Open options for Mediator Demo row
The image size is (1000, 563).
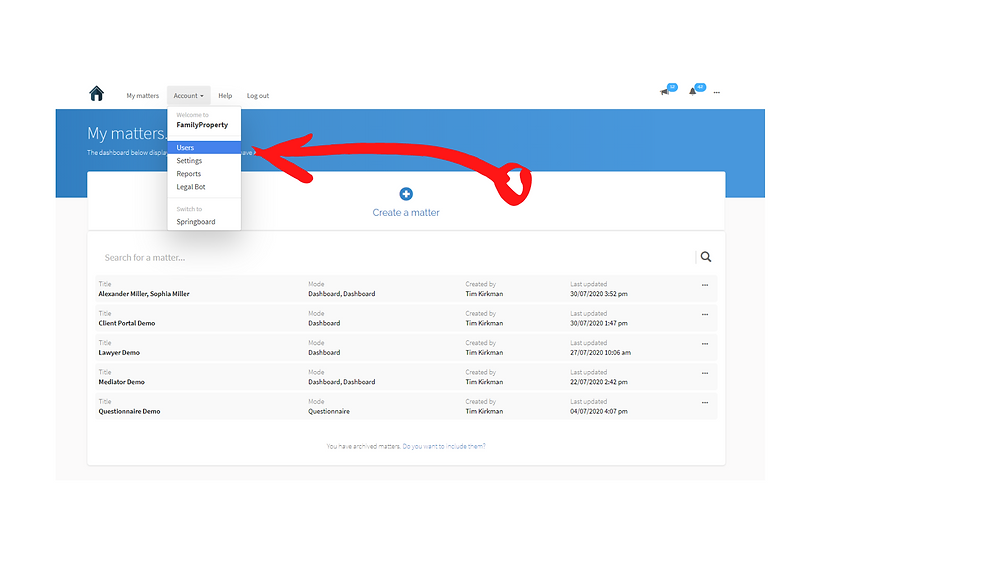pyautogui.click(x=705, y=373)
